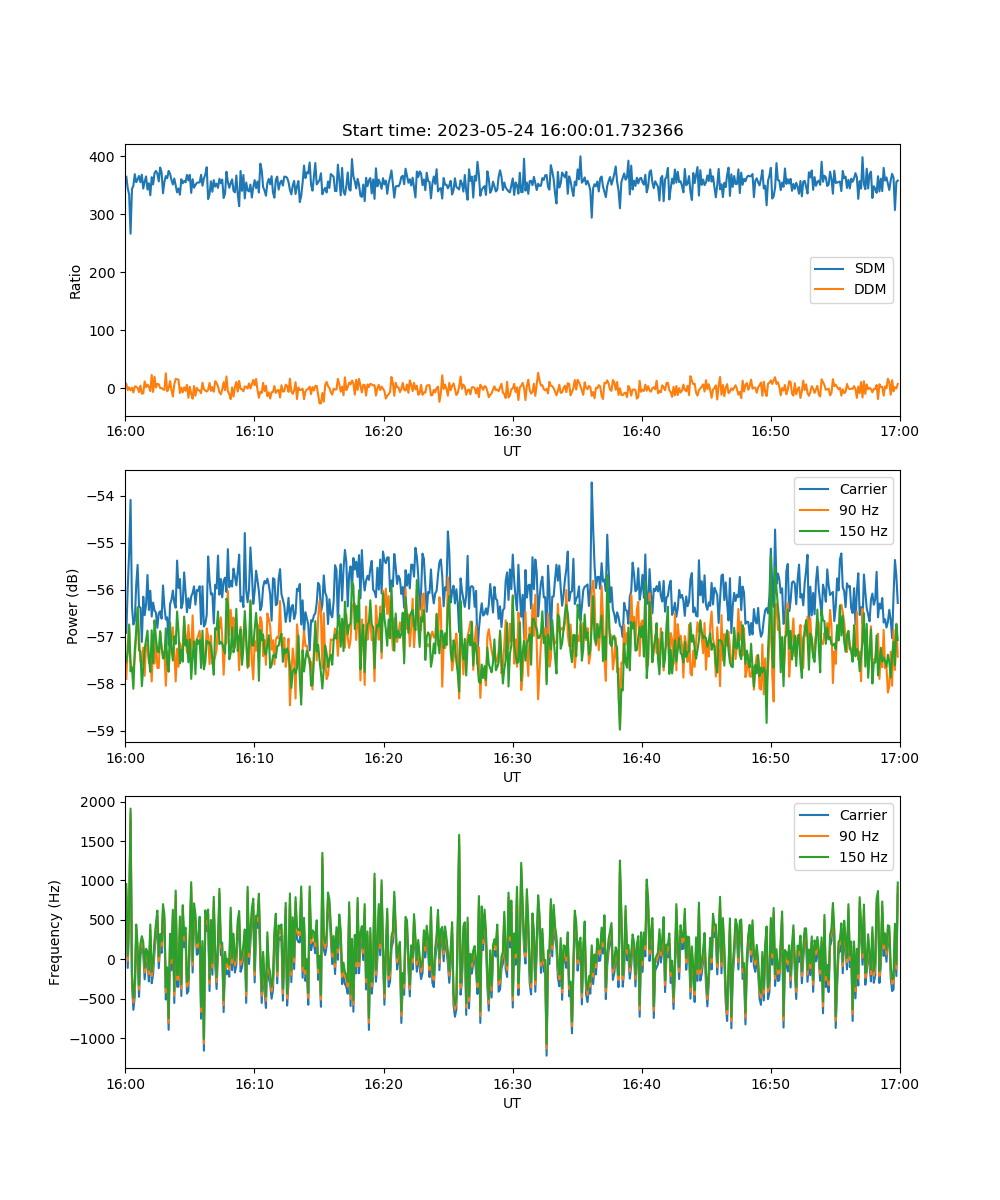Image resolution: width=1000 pixels, height=1200 pixels.
Task: Click the UT x-axis label under Frequency plot
Action: 512,1103
